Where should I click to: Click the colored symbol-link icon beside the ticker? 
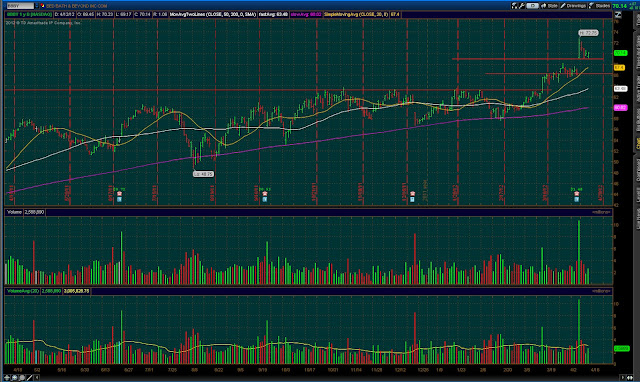pyautogui.click(x=42, y=6)
